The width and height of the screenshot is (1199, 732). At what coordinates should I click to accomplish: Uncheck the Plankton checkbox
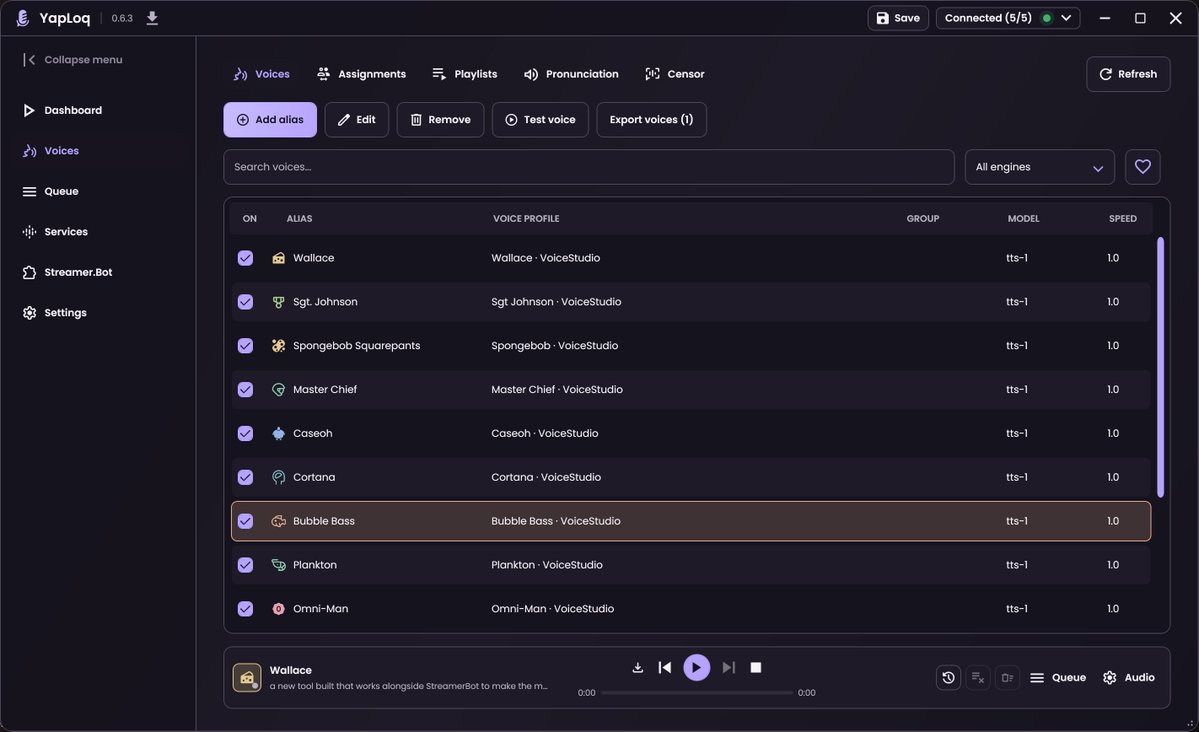(245, 565)
